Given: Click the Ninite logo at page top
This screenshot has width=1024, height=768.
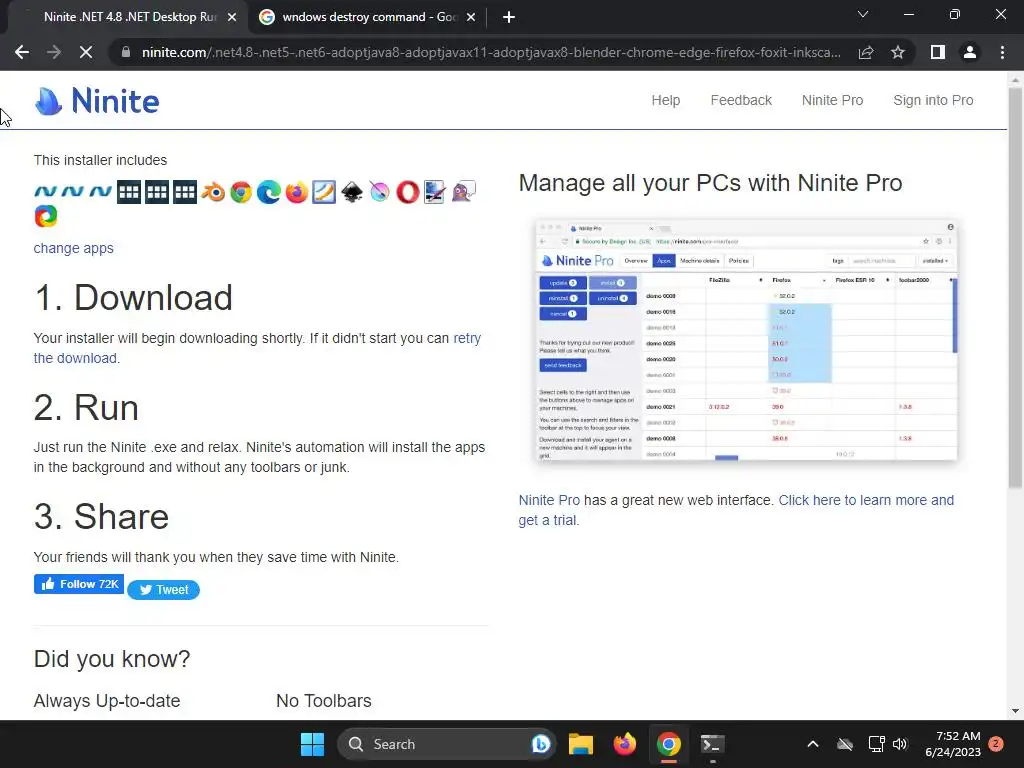Looking at the screenshot, I should click(x=97, y=101).
